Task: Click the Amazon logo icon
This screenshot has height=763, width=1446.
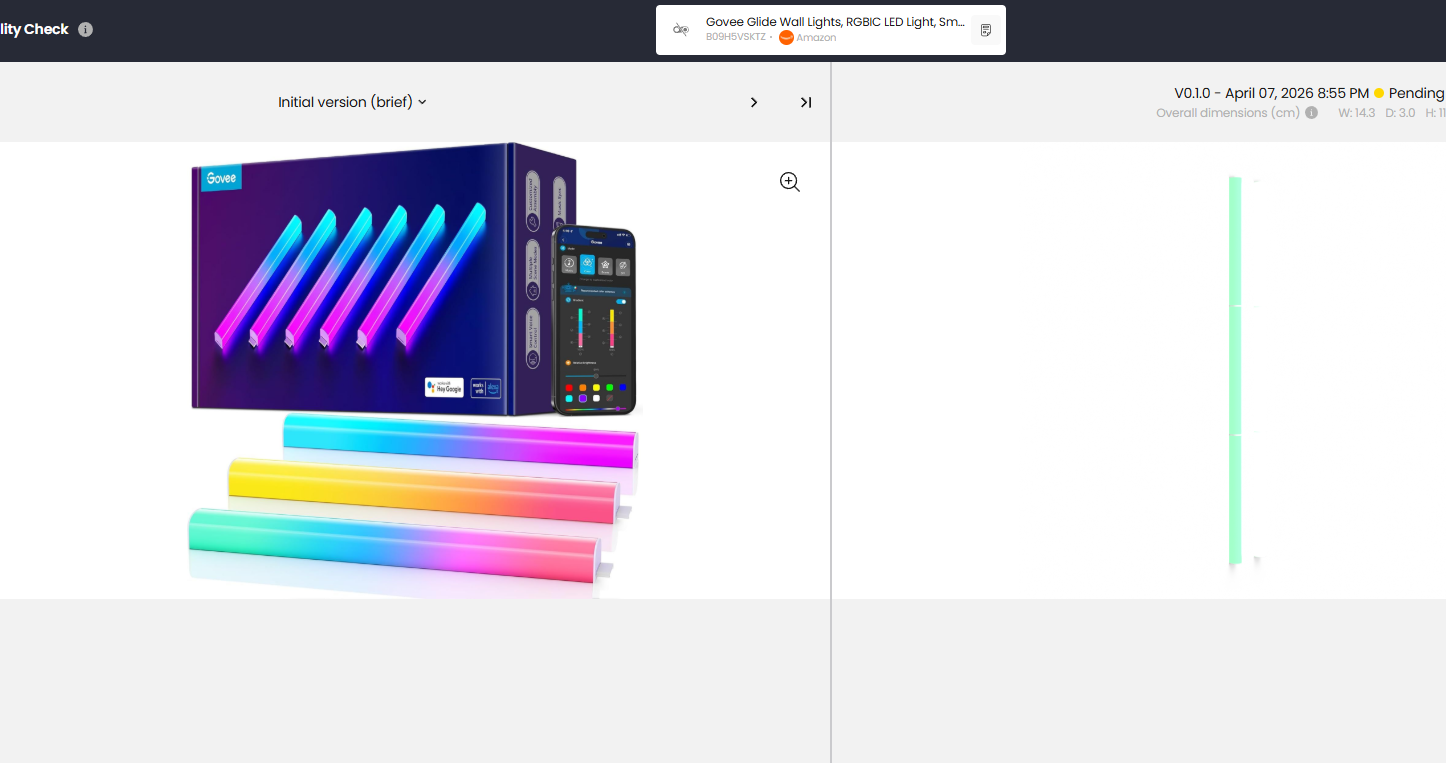Action: (786, 38)
